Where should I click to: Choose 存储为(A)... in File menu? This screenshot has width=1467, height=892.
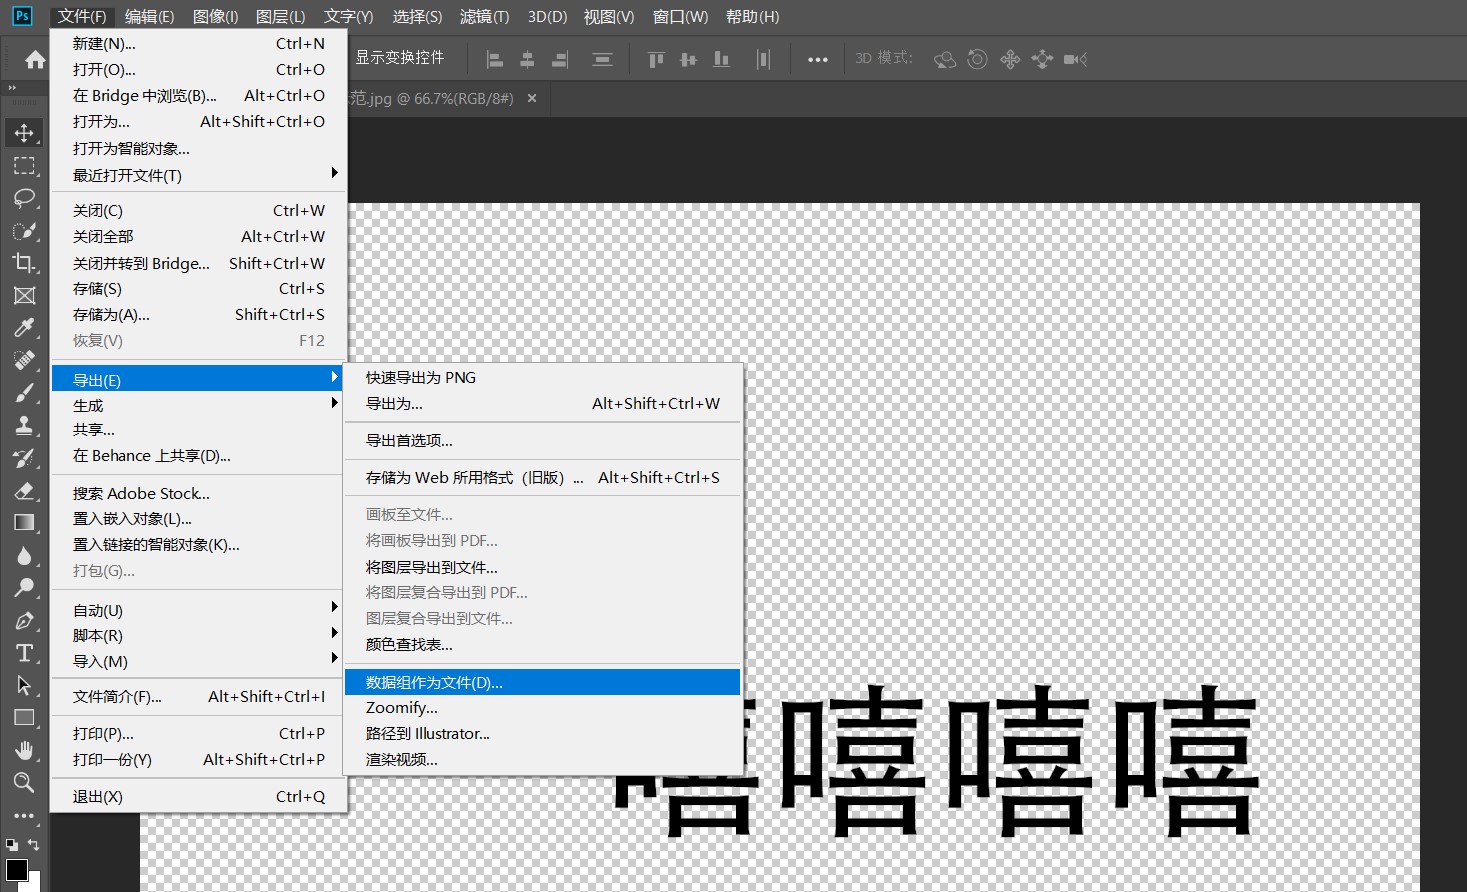[x=199, y=314]
